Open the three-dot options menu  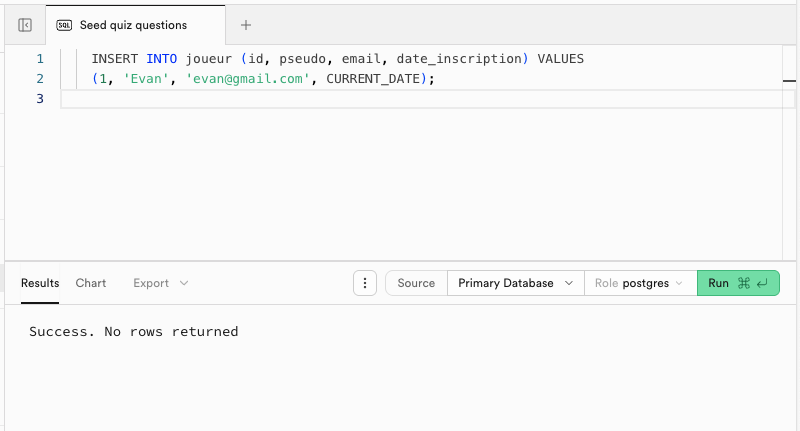pyautogui.click(x=365, y=283)
